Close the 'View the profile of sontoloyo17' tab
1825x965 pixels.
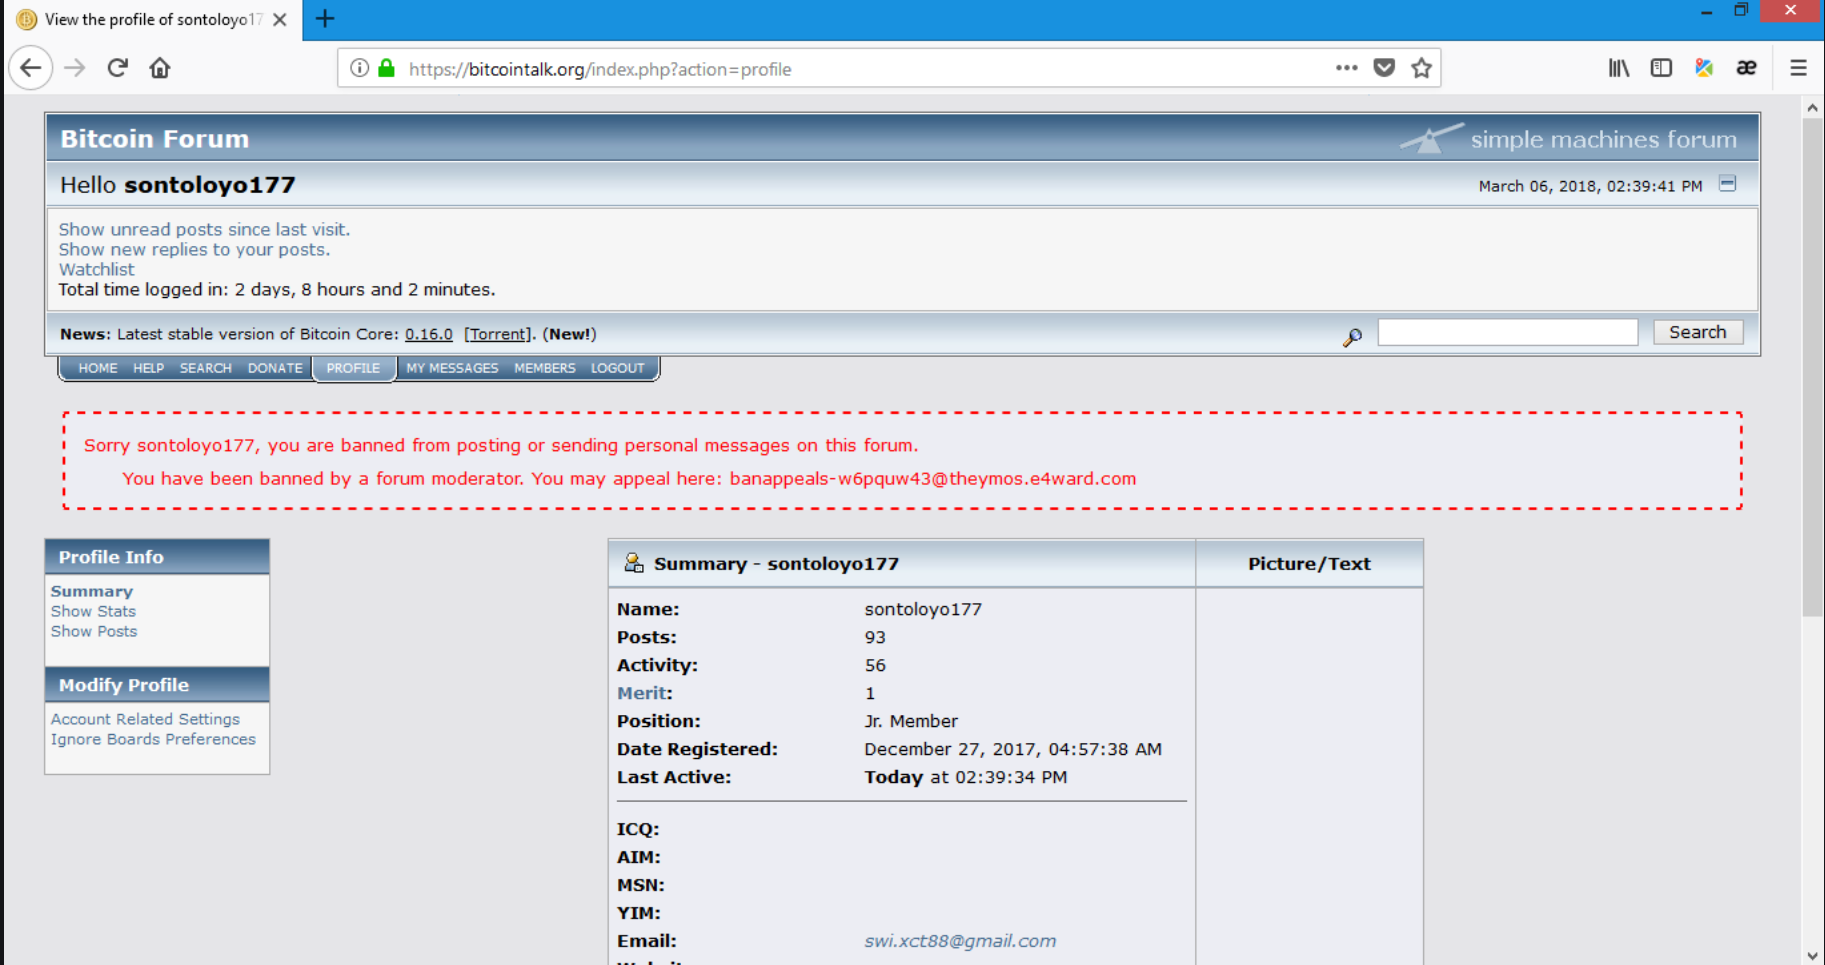click(280, 19)
